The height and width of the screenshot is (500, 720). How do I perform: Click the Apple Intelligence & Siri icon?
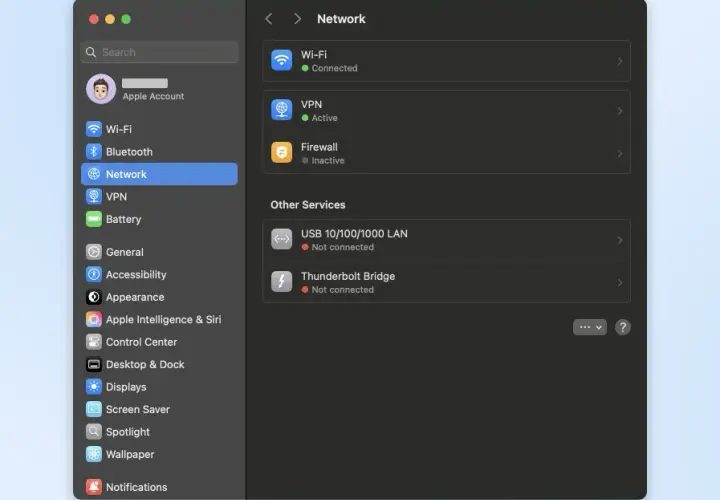tap(94, 319)
